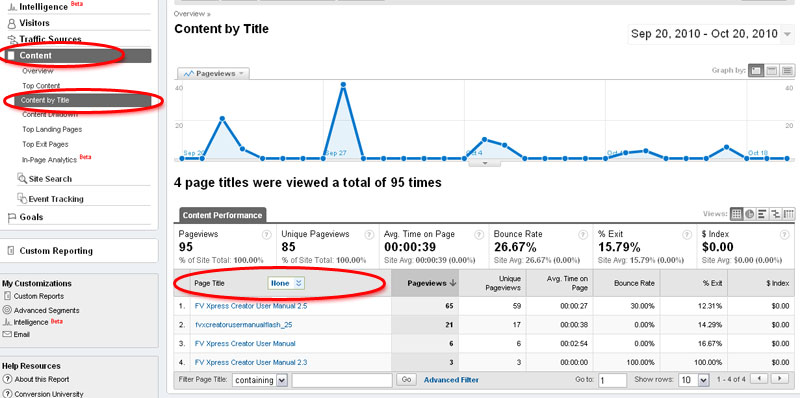Click the help icon beside Pageviews metric

coord(266,235)
